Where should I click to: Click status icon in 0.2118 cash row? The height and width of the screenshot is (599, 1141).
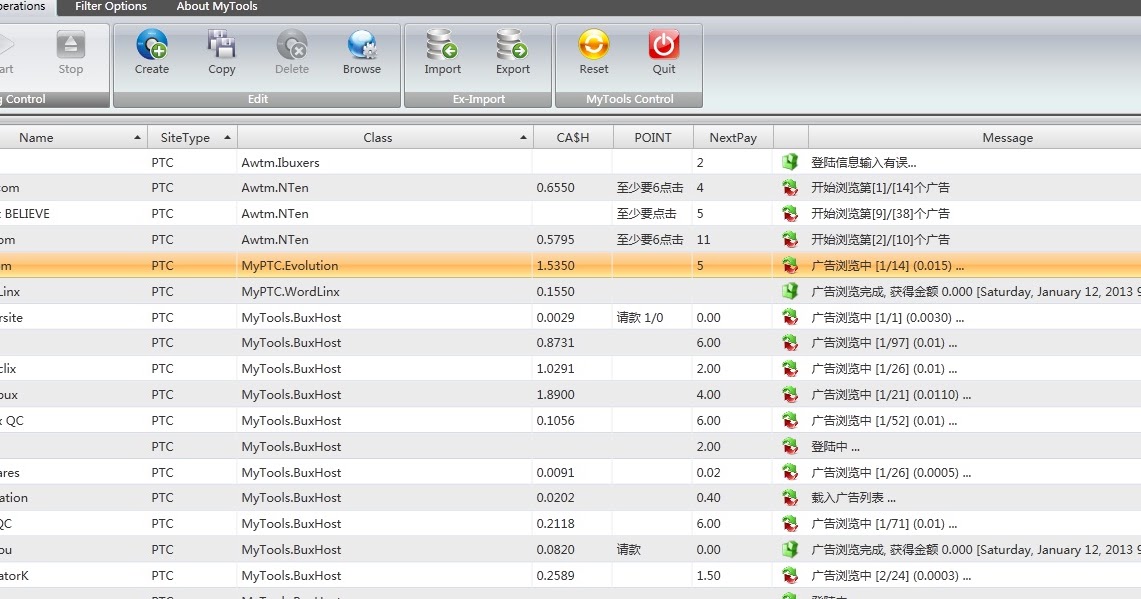point(790,524)
